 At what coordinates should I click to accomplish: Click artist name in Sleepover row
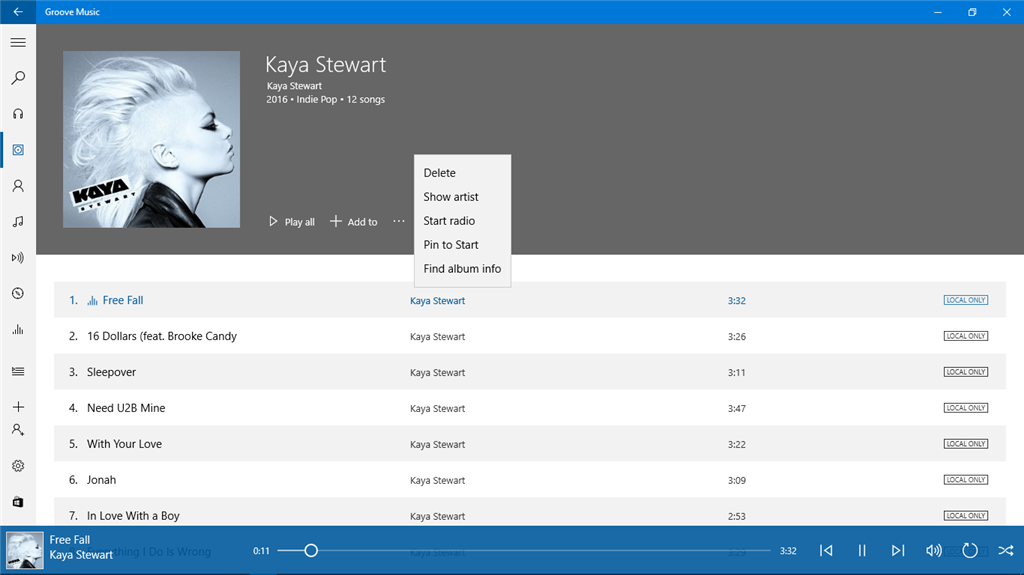point(438,372)
